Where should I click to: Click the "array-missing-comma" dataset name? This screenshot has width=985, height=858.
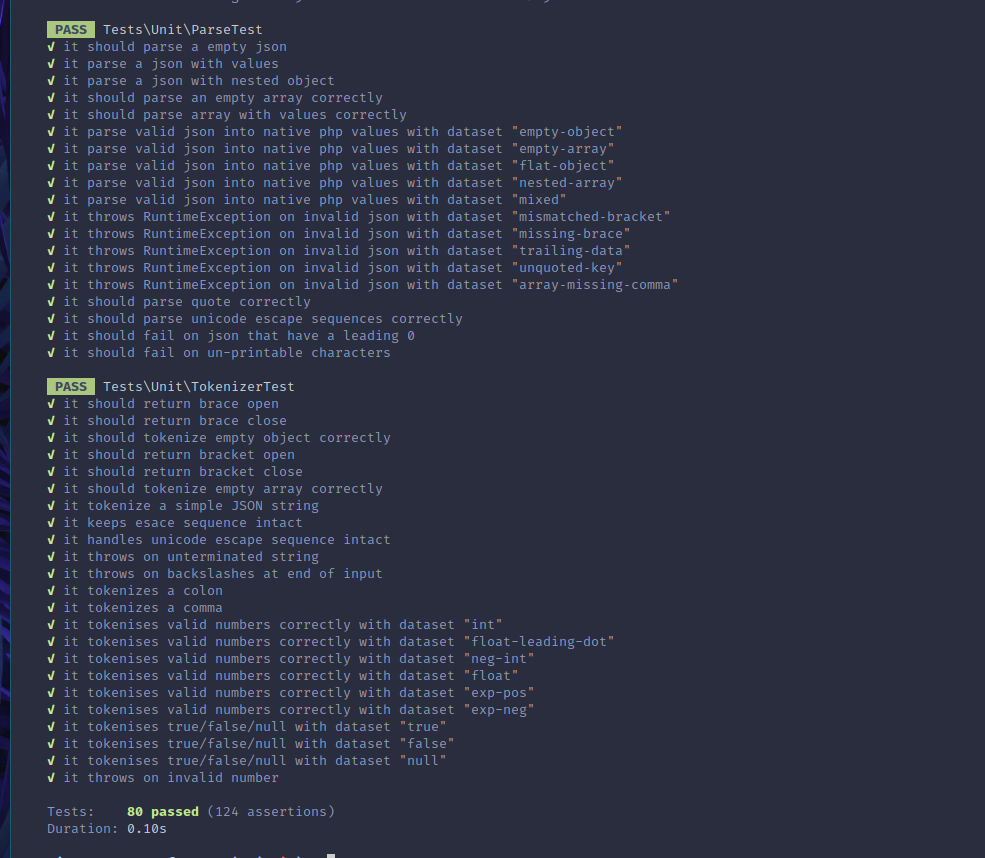click(x=595, y=285)
